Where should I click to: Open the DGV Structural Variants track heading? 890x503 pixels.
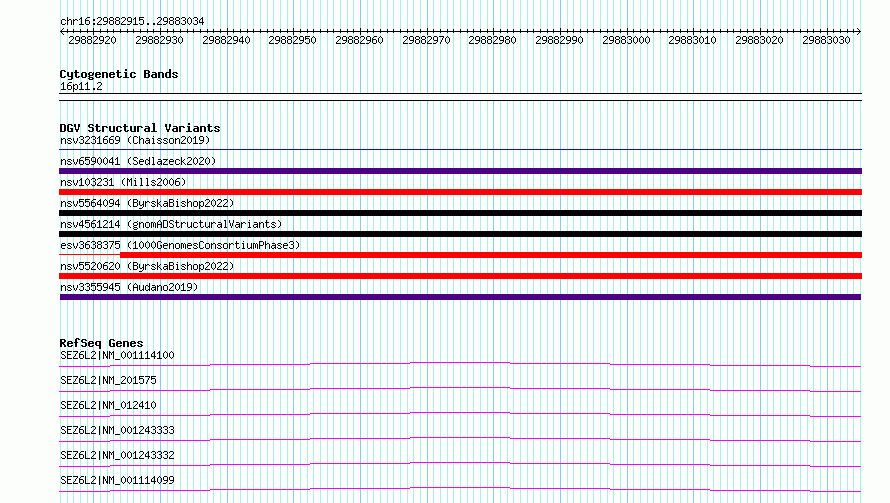tap(140, 128)
